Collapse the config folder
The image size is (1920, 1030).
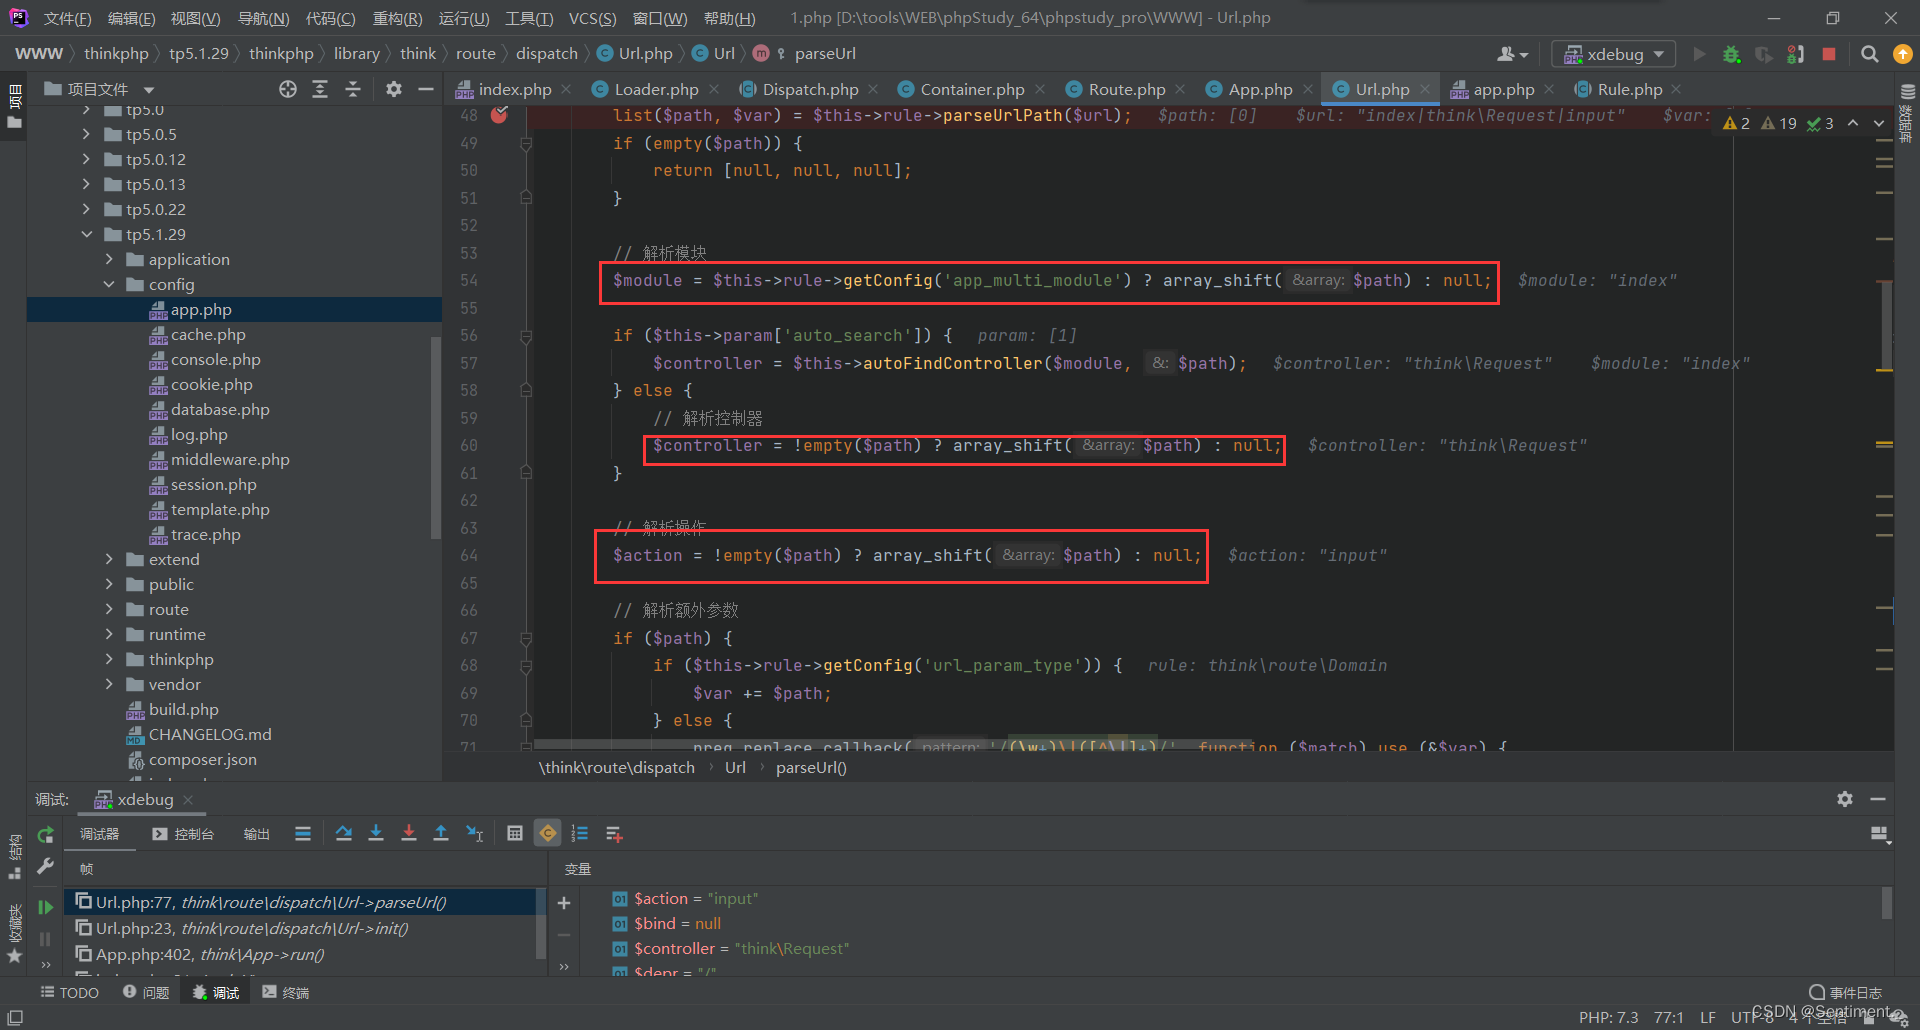pos(109,284)
